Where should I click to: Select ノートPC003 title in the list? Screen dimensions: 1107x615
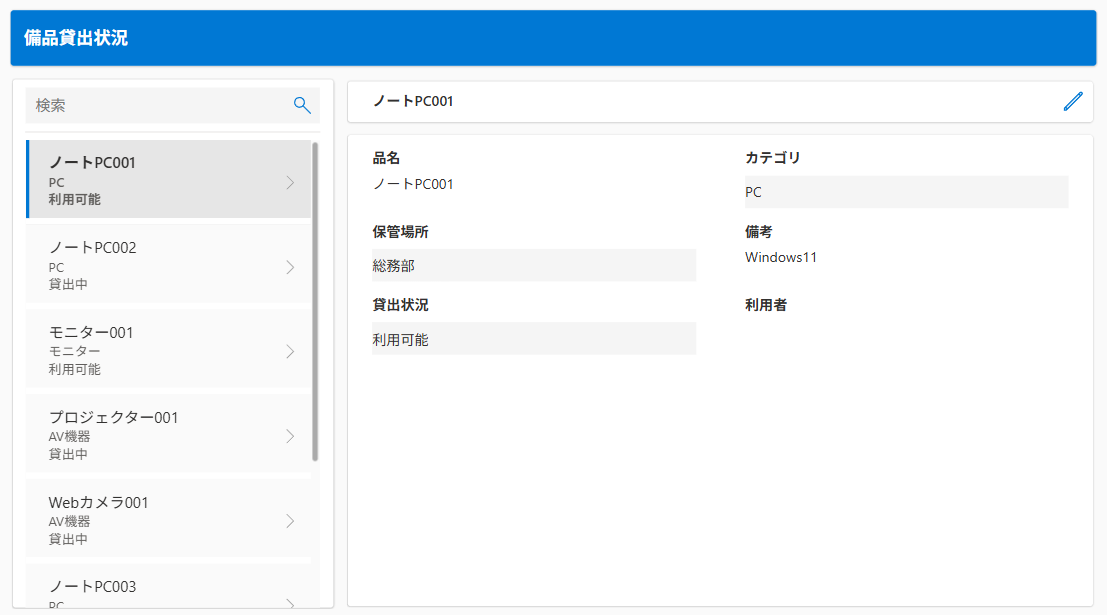pos(92,587)
